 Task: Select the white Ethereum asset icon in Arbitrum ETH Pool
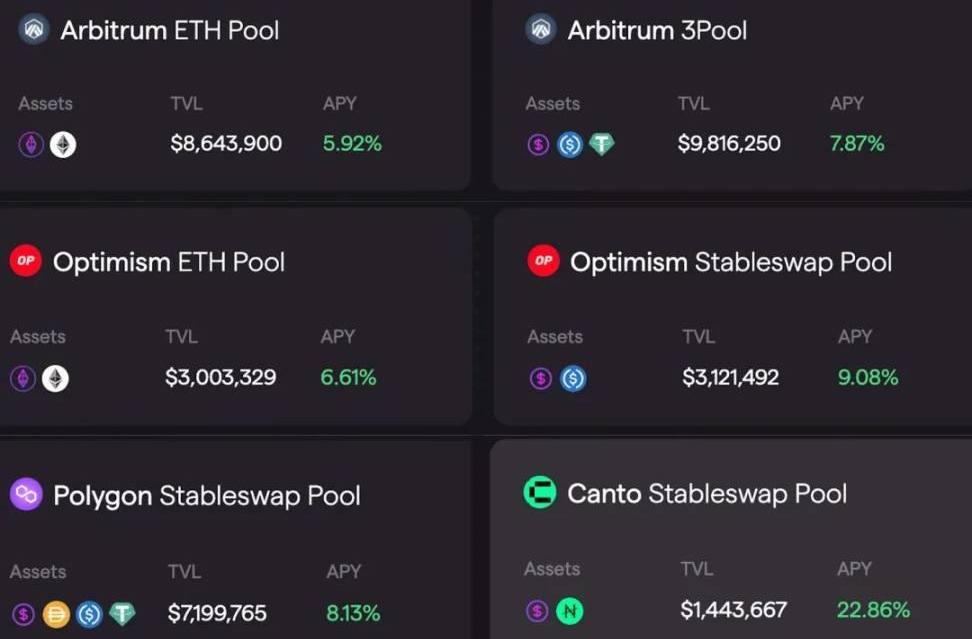(x=63, y=145)
